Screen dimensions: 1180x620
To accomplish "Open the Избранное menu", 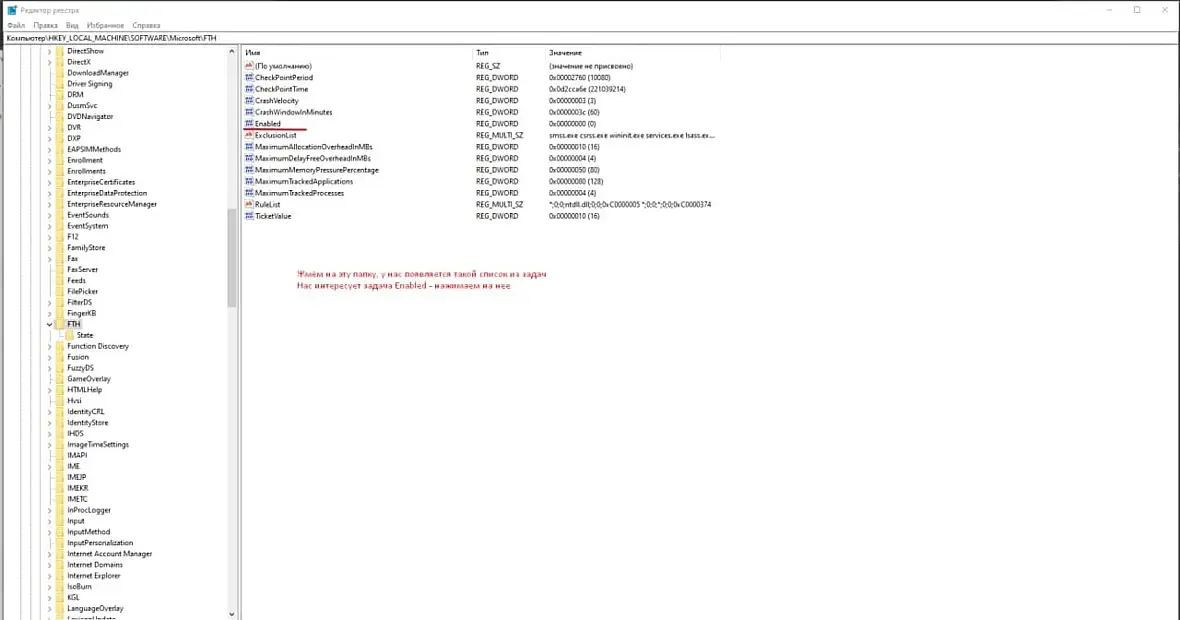I will click(105, 26).
